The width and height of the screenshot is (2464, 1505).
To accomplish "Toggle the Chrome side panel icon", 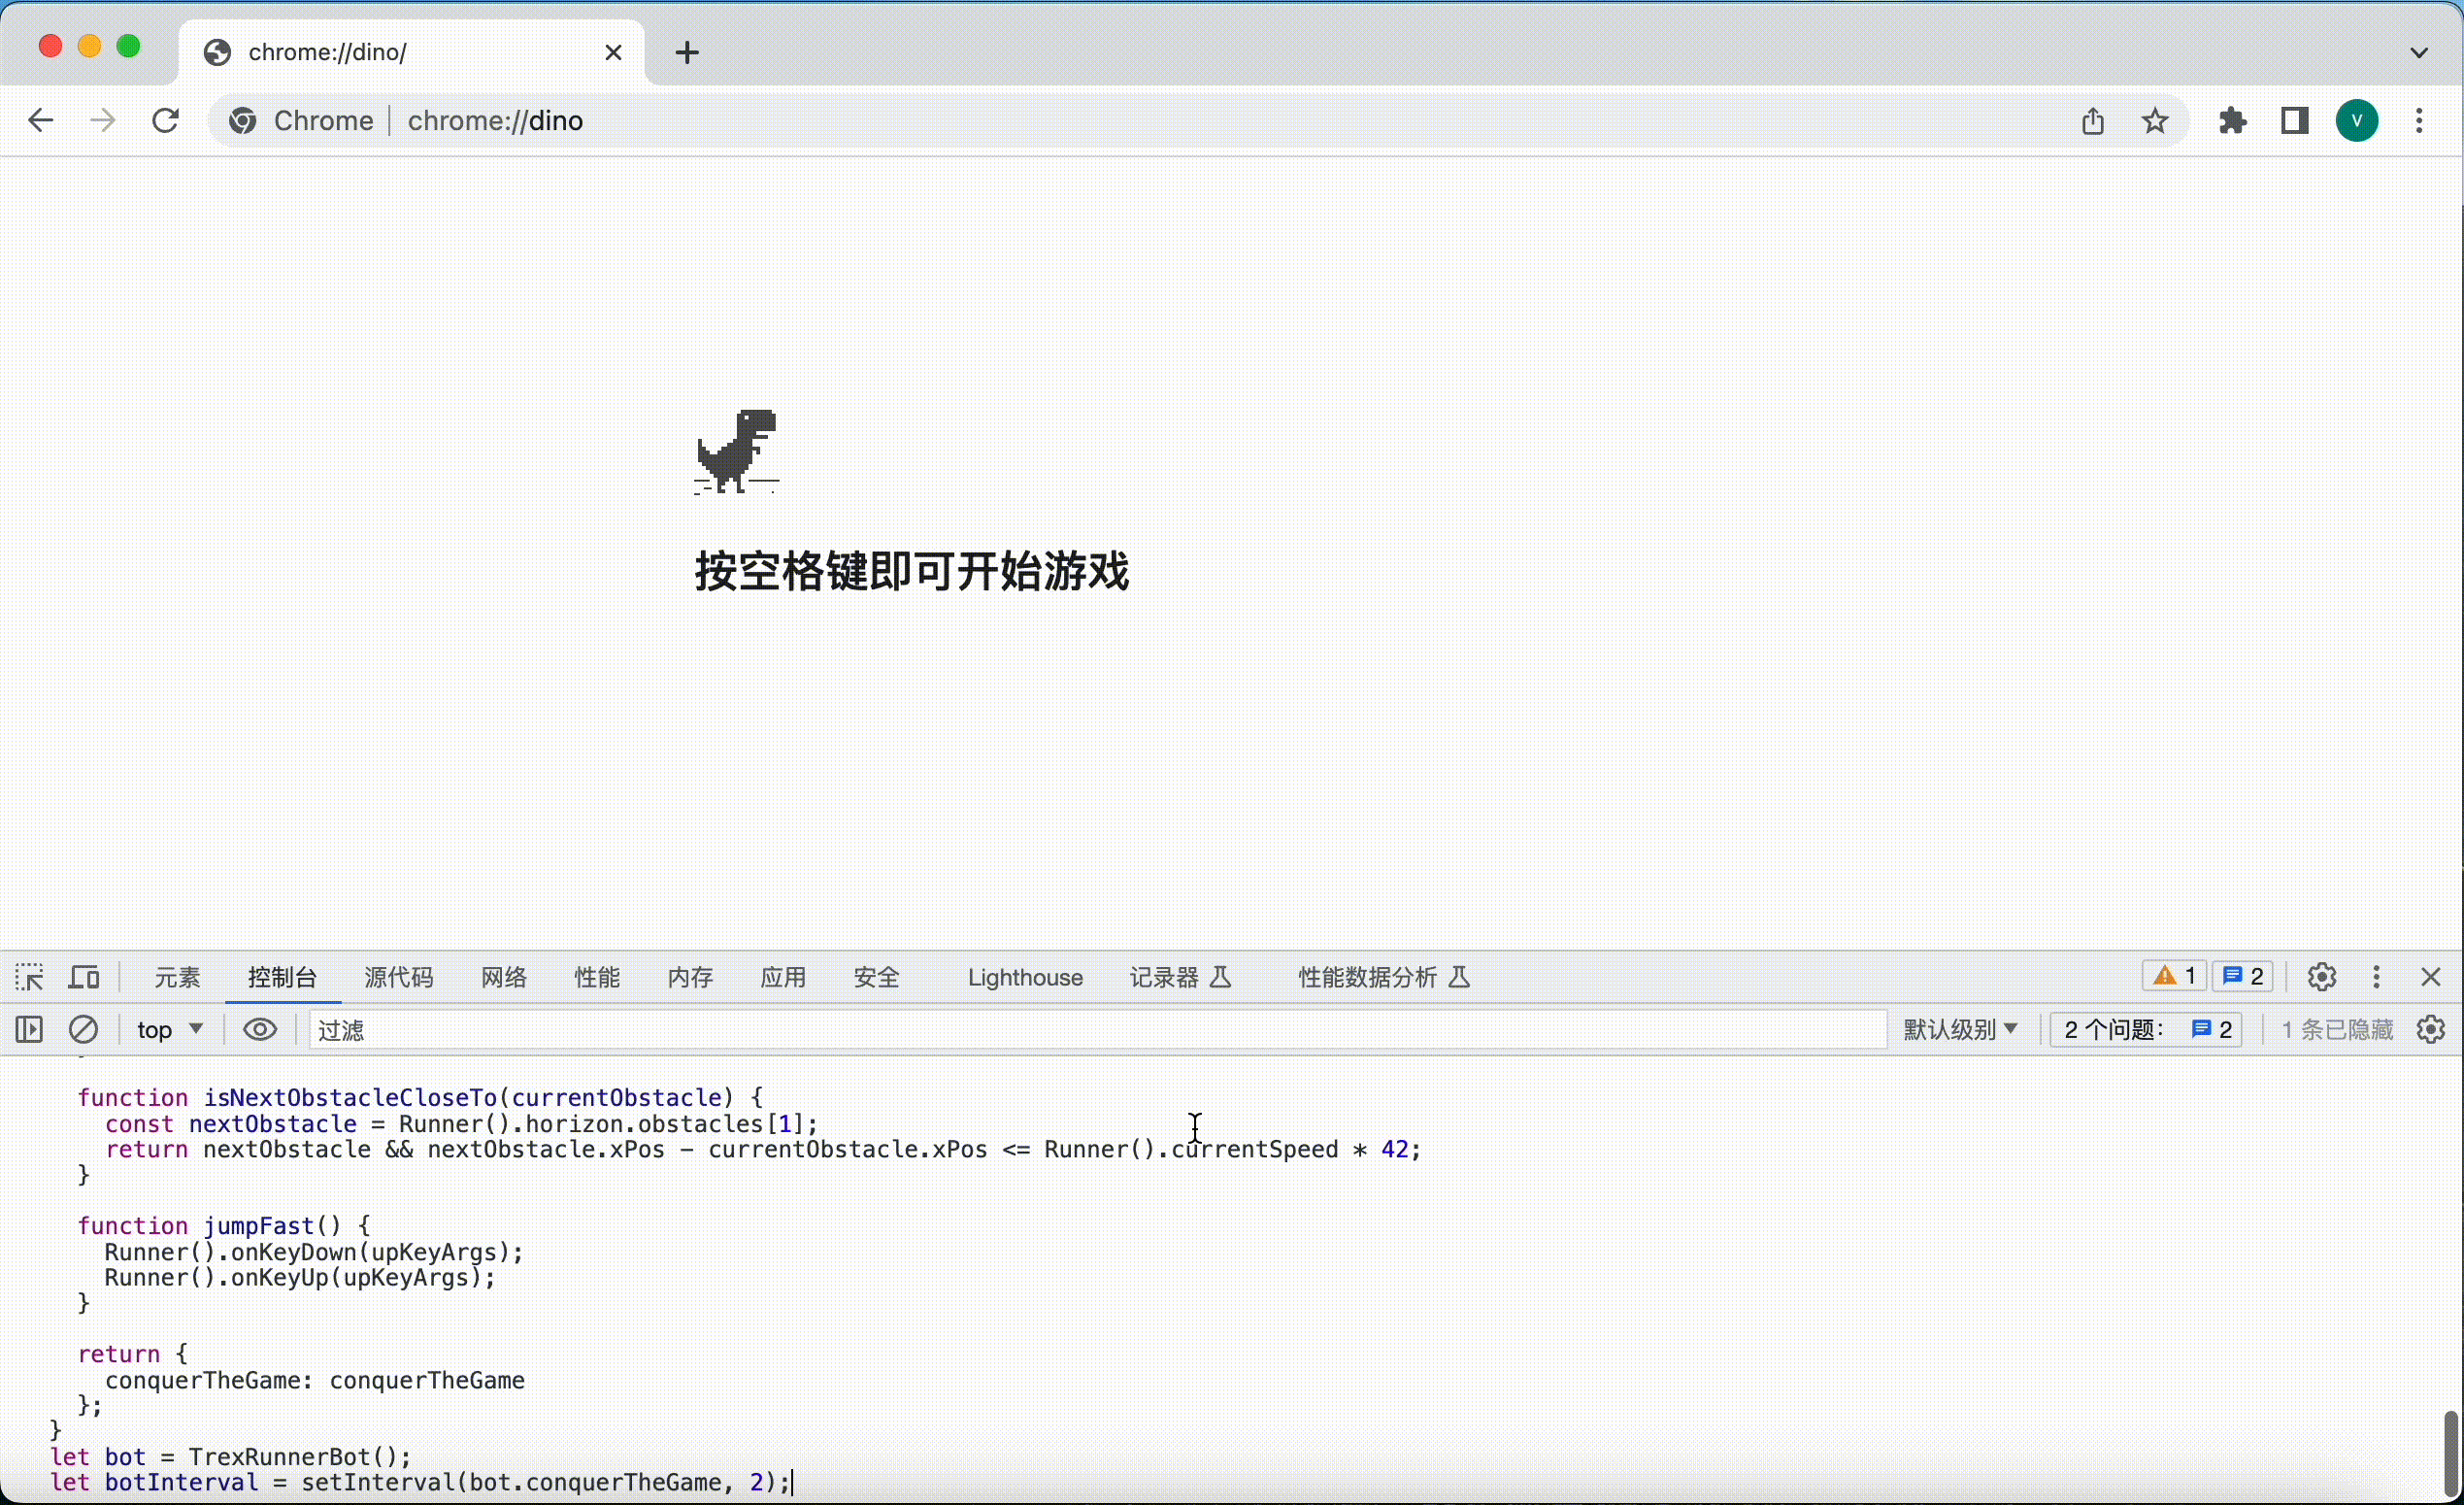I will (2295, 121).
